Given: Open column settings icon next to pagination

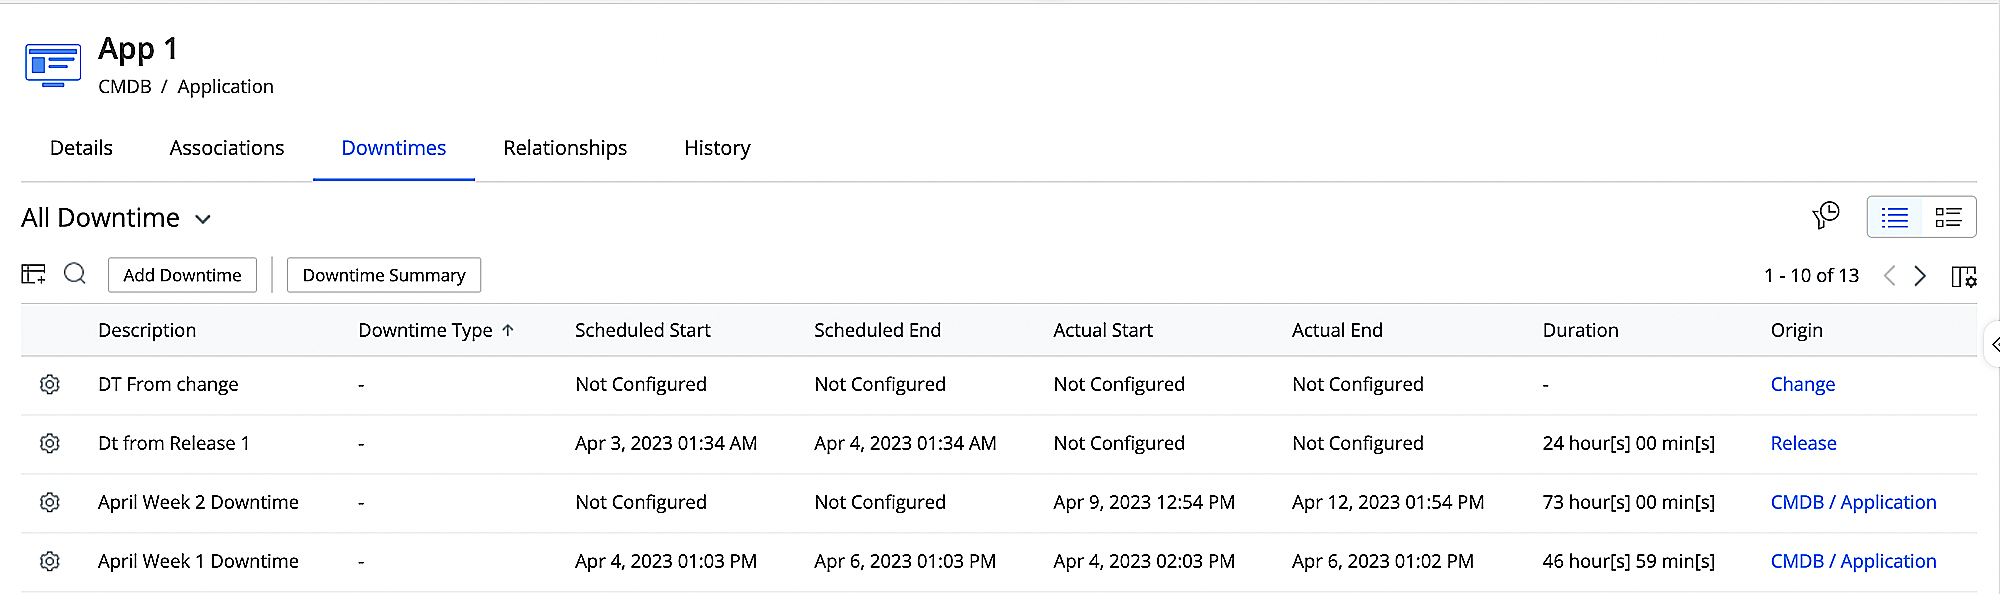Looking at the screenshot, I should click(1965, 276).
